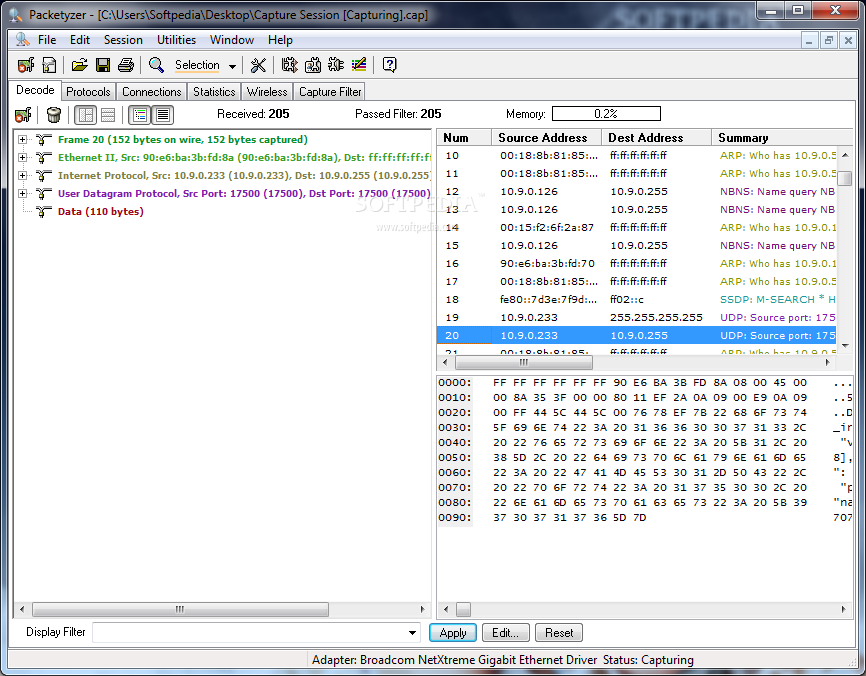
Task: Open the Window menu
Action: tap(232, 40)
